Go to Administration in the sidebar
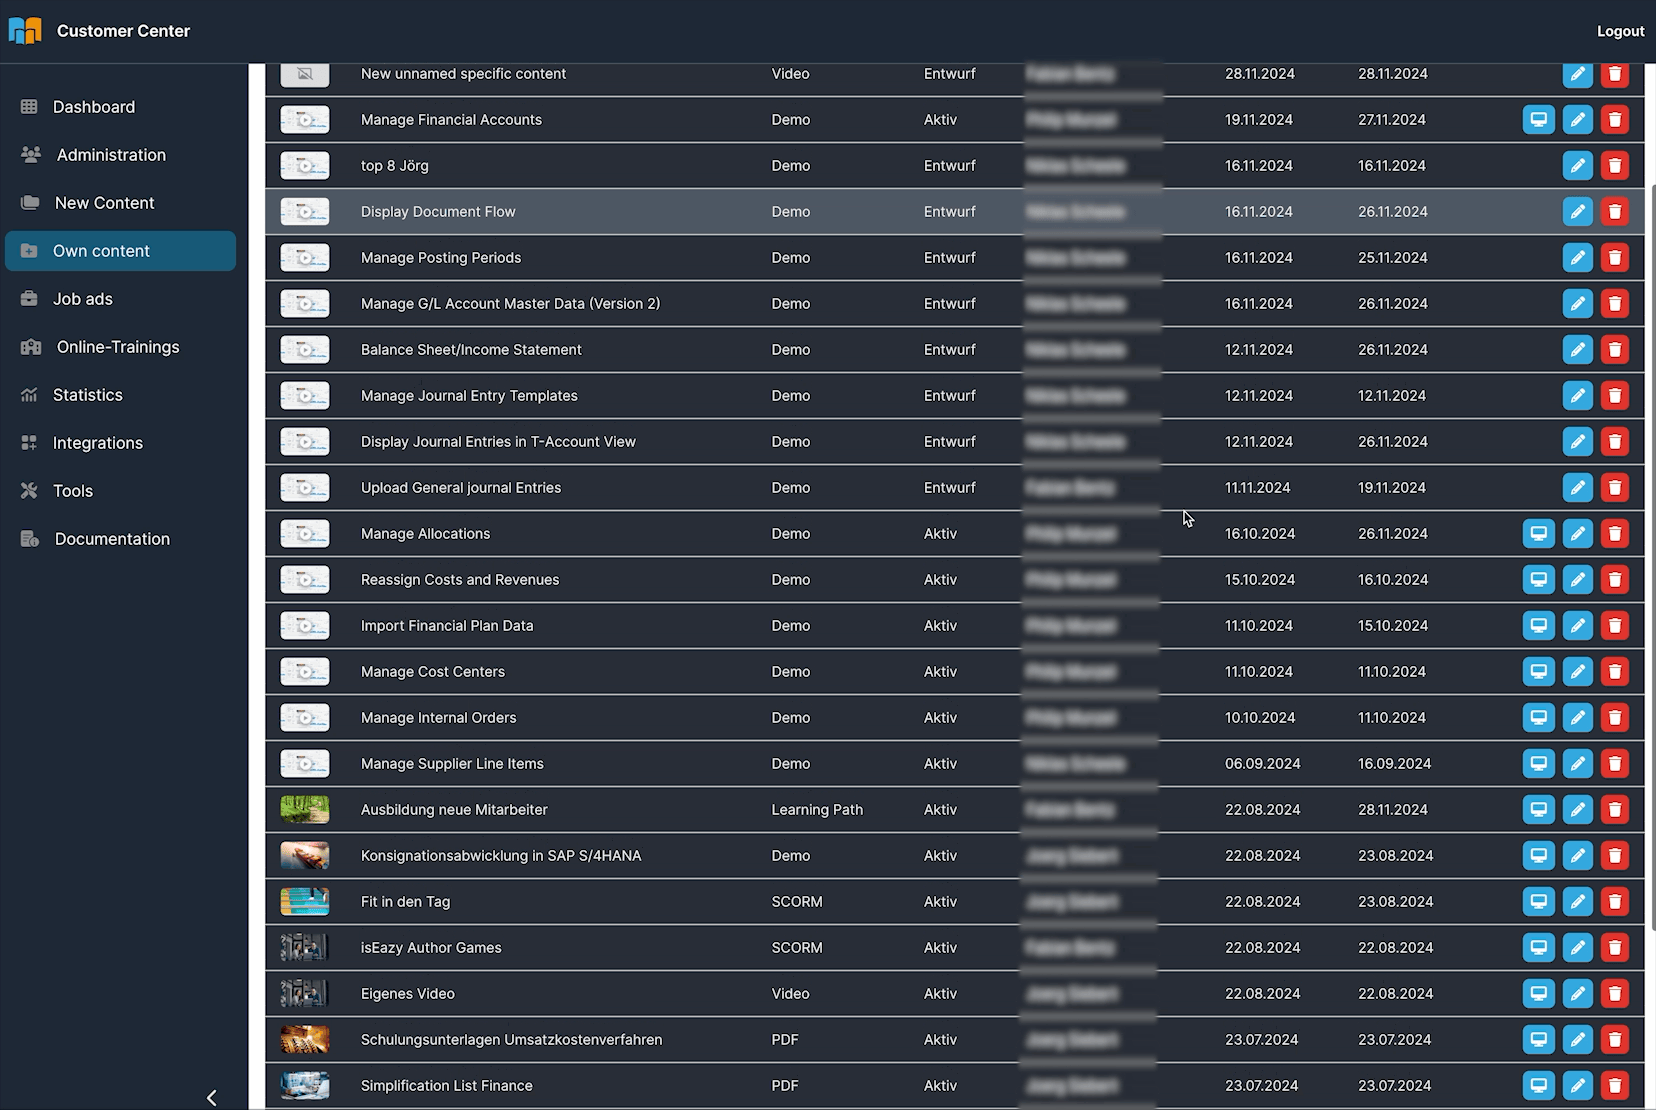1656x1110 pixels. point(111,155)
